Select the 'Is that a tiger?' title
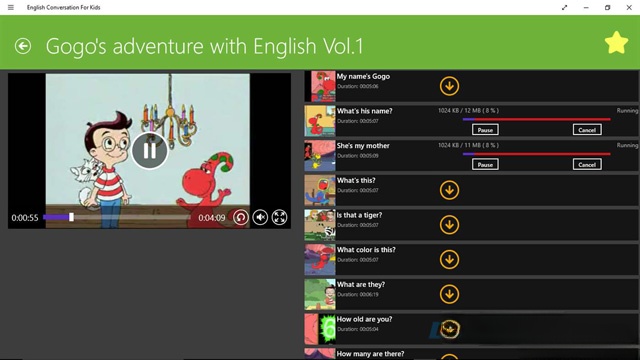Screen dimensions: 640x360 pyautogui.click(x=360, y=215)
